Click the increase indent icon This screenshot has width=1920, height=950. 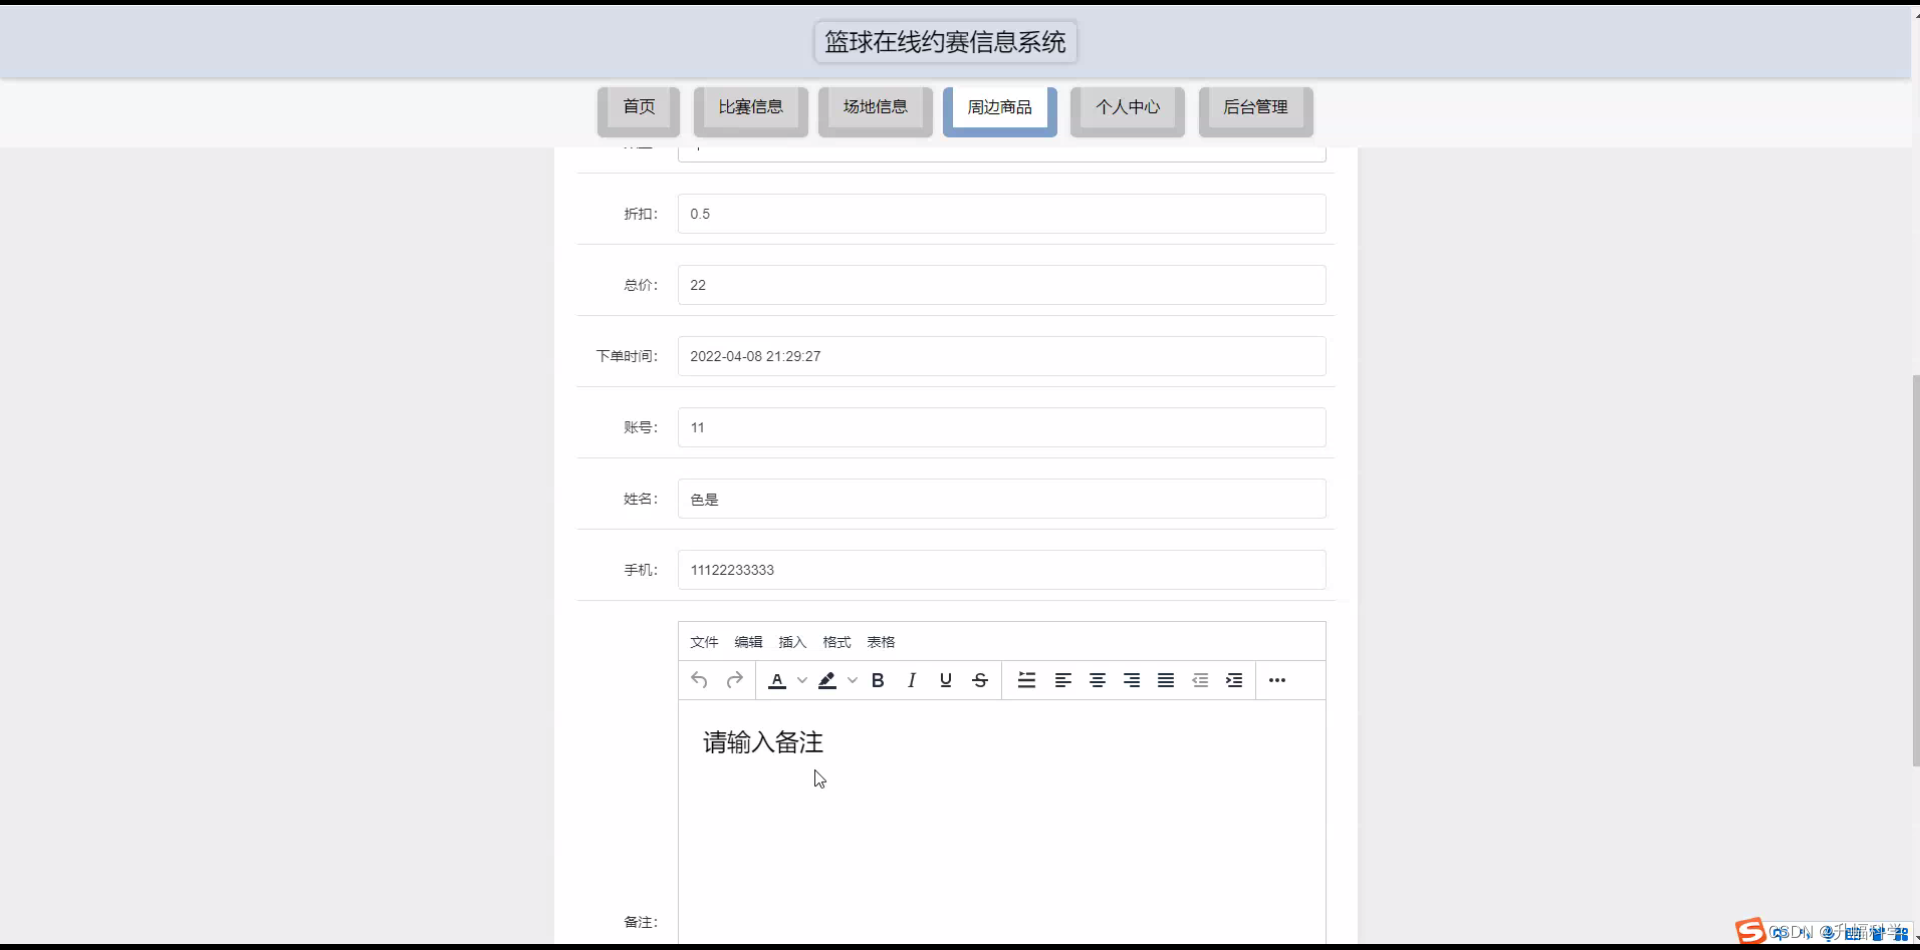[1234, 680]
